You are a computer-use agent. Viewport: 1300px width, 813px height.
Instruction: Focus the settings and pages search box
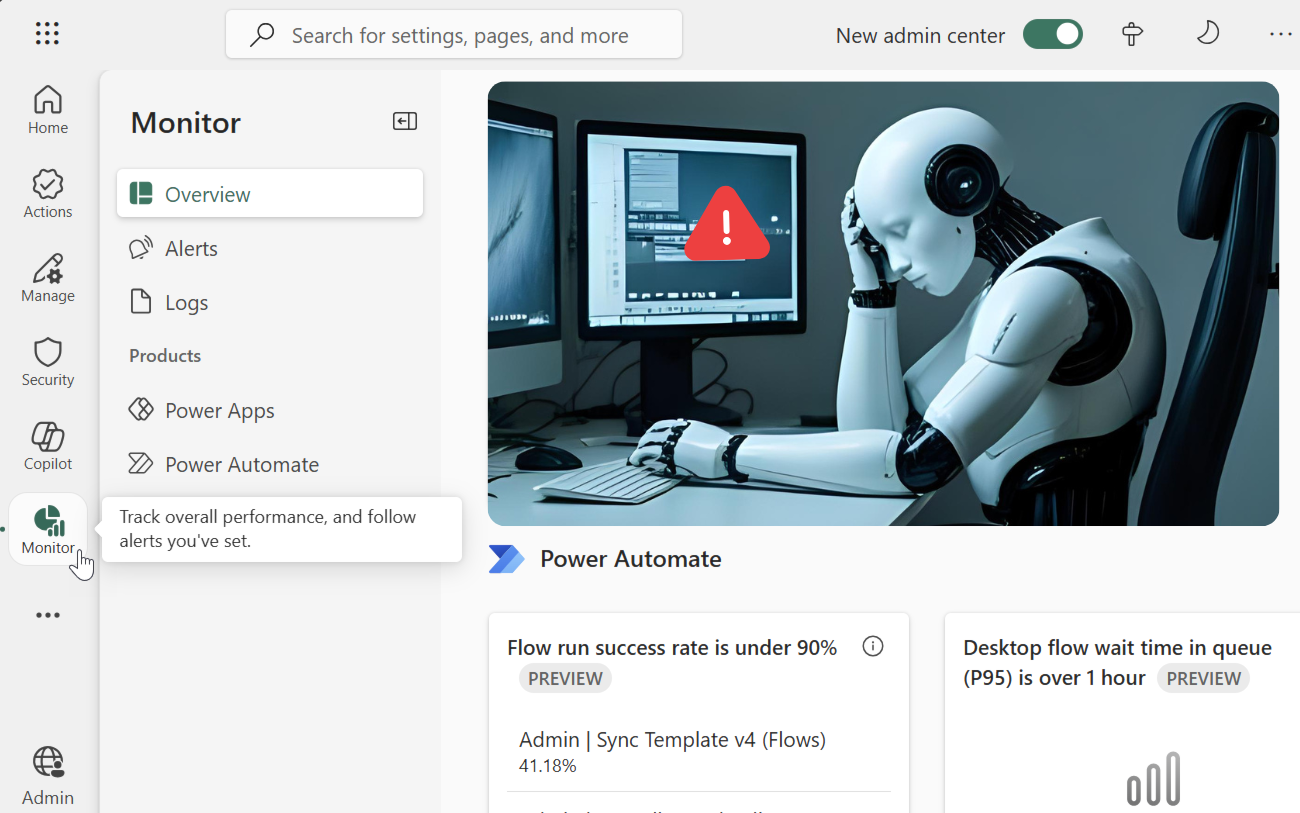pos(454,35)
